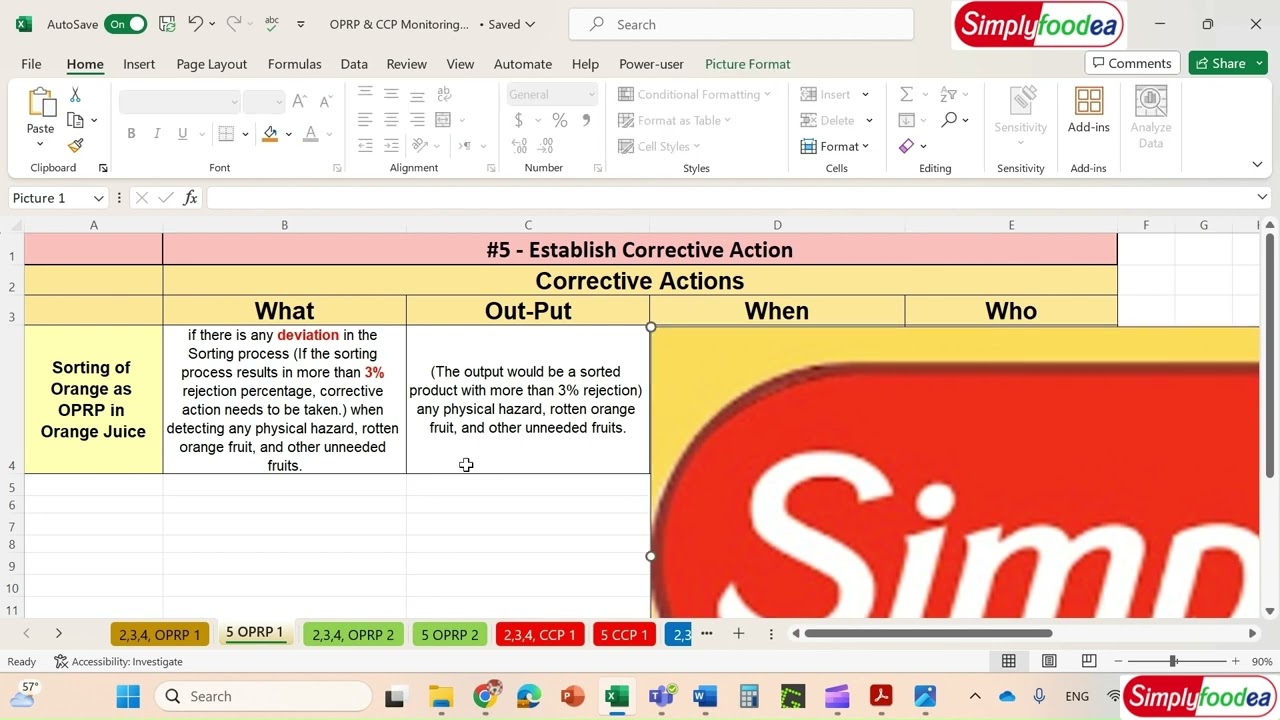The width and height of the screenshot is (1280, 720).
Task: Click the AutoSum sigma icon
Action: [906, 94]
